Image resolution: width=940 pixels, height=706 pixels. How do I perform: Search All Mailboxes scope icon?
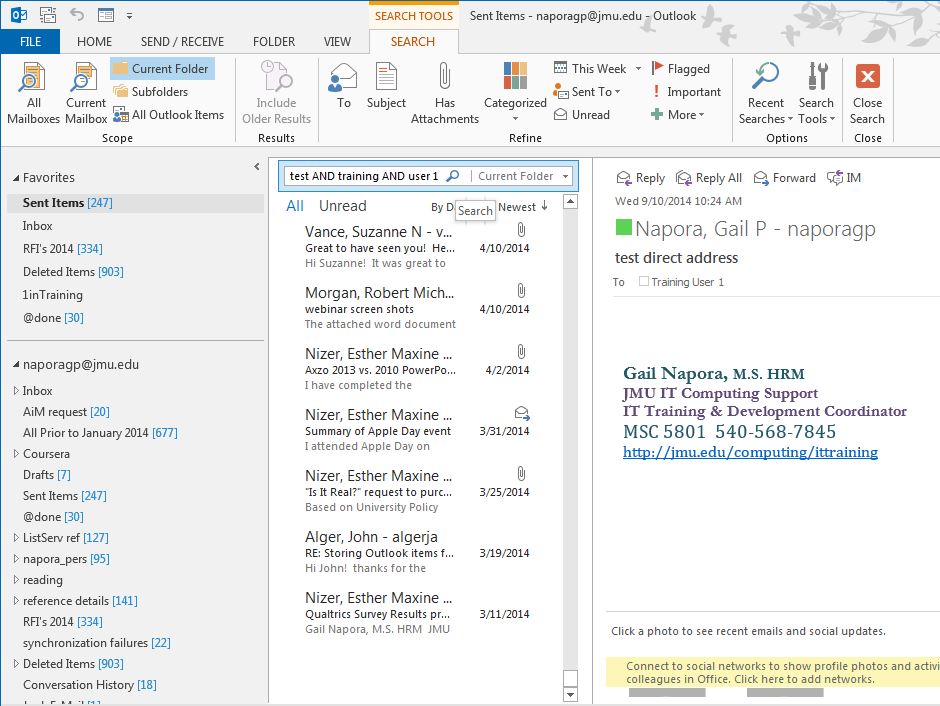click(33, 93)
